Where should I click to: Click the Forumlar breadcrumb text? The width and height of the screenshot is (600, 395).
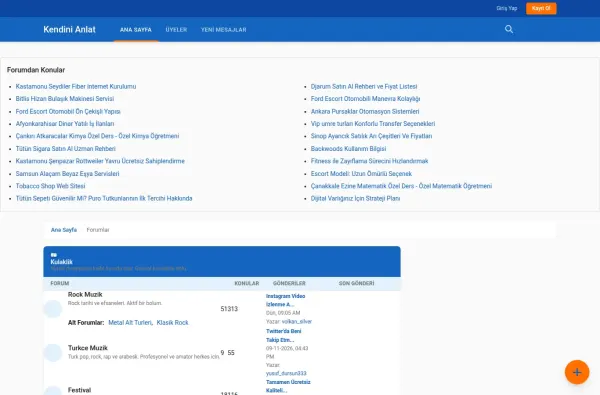click(98, 230)
